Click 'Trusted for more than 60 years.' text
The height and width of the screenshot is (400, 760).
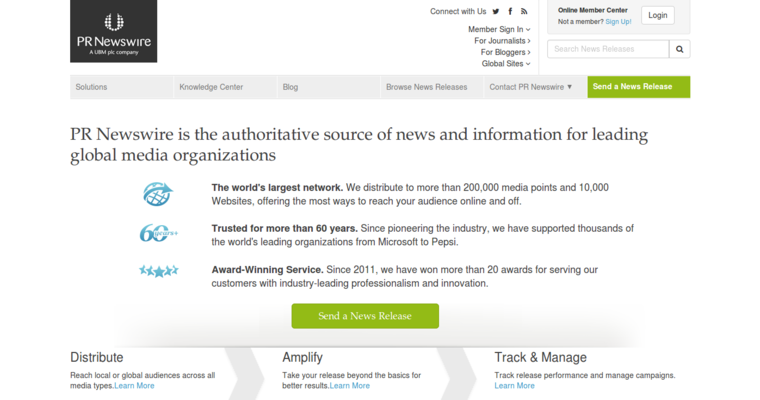(285, 228)
